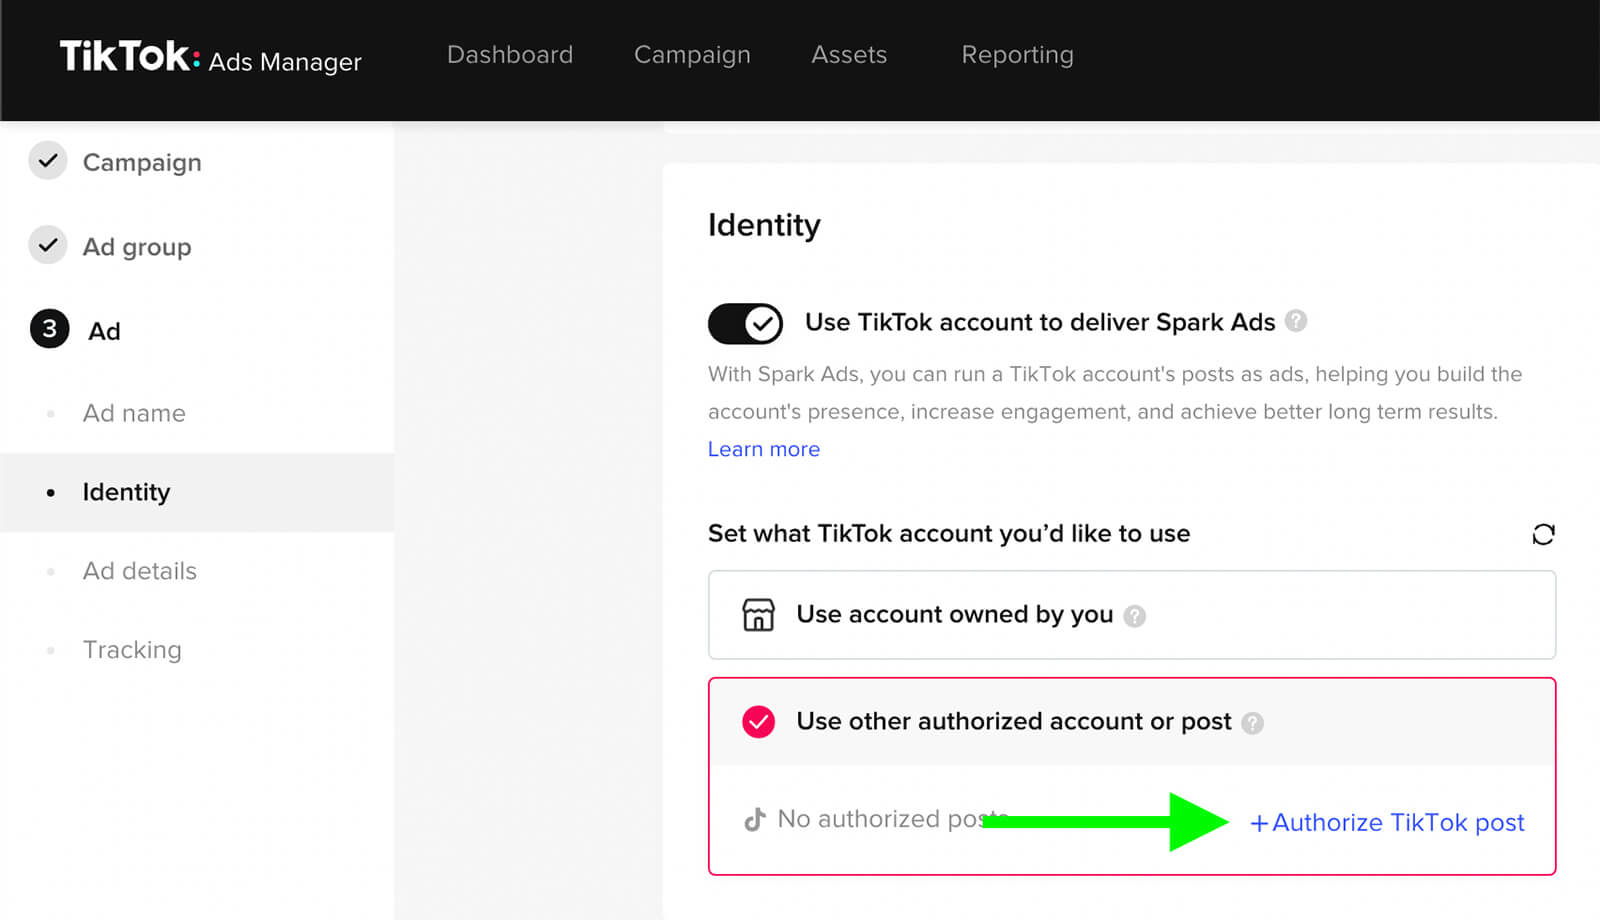
Task: Choose Use account owned by you
Action: pyautogui.click(x=1132, y=615)
